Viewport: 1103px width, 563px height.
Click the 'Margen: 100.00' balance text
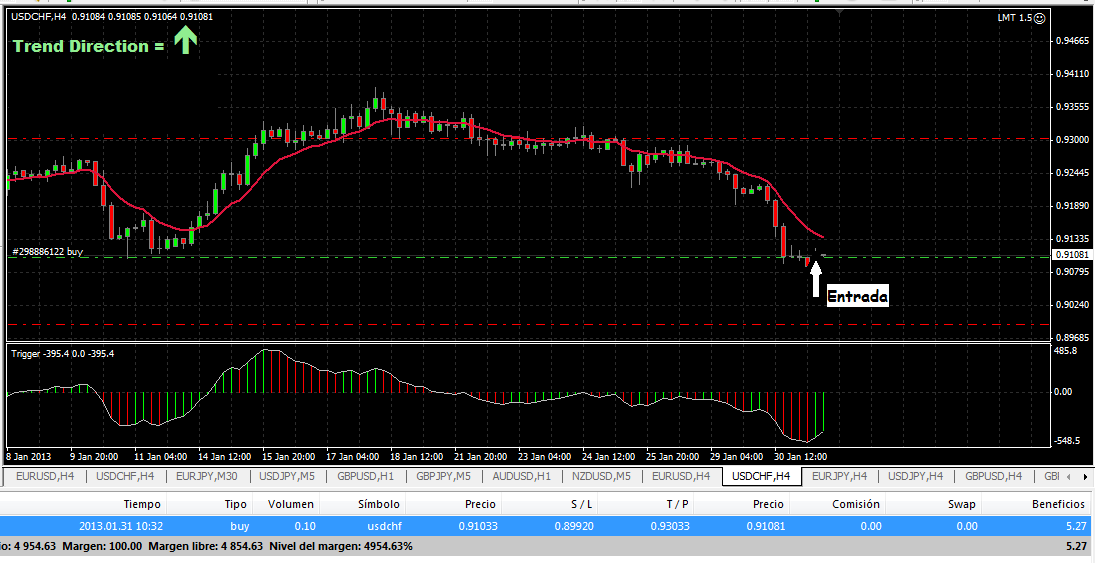pyautogui.click(x=102, y=546)
